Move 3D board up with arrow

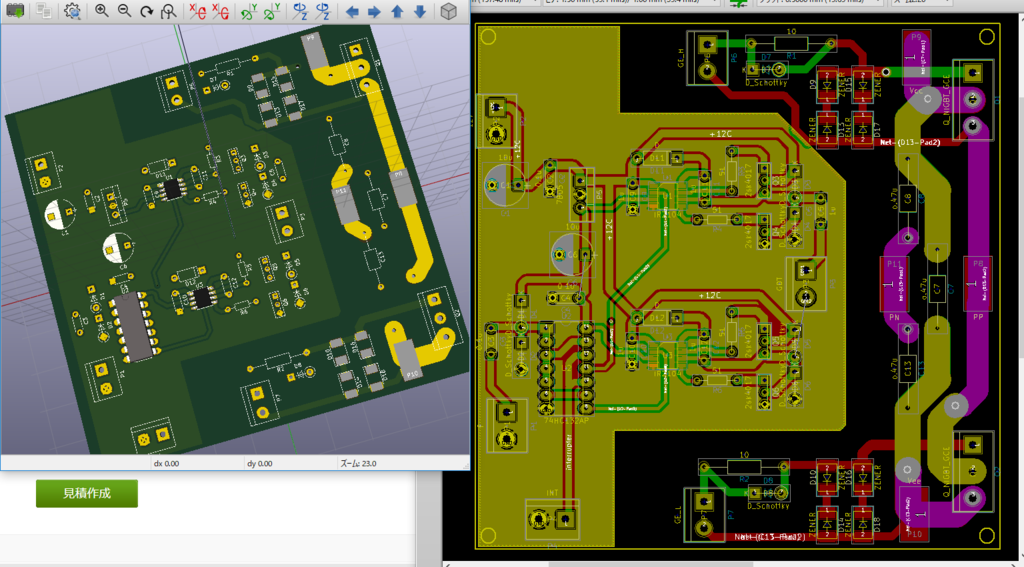(397, 11)
